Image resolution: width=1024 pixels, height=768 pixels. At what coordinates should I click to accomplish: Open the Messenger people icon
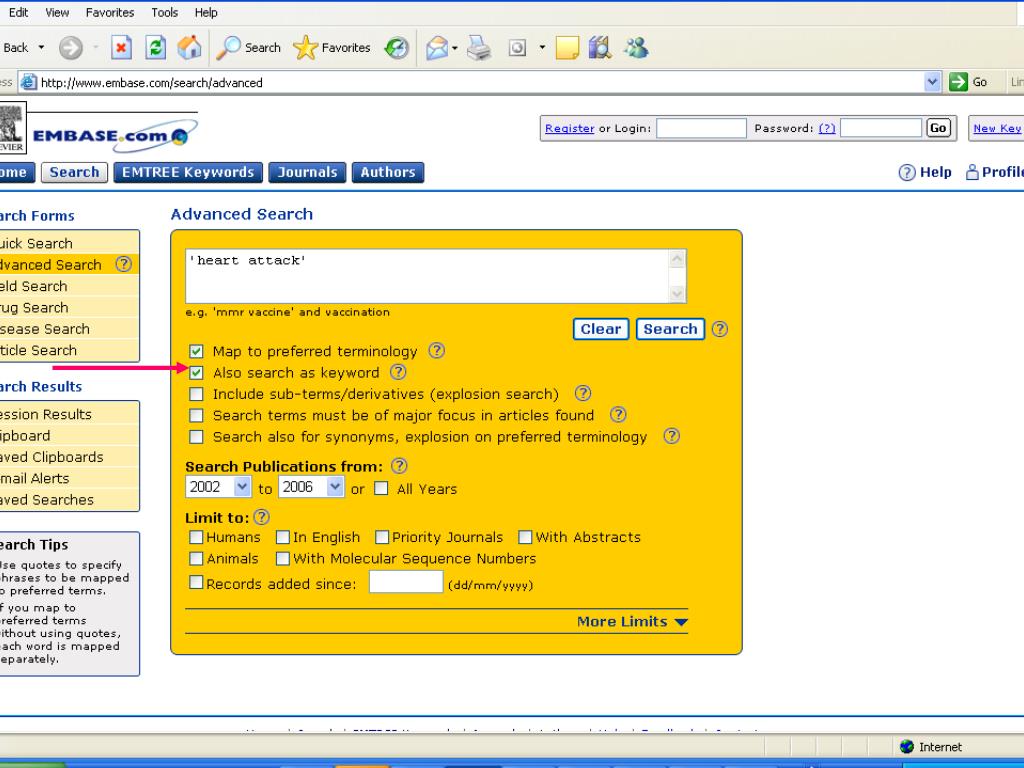(x=635, y=48)
